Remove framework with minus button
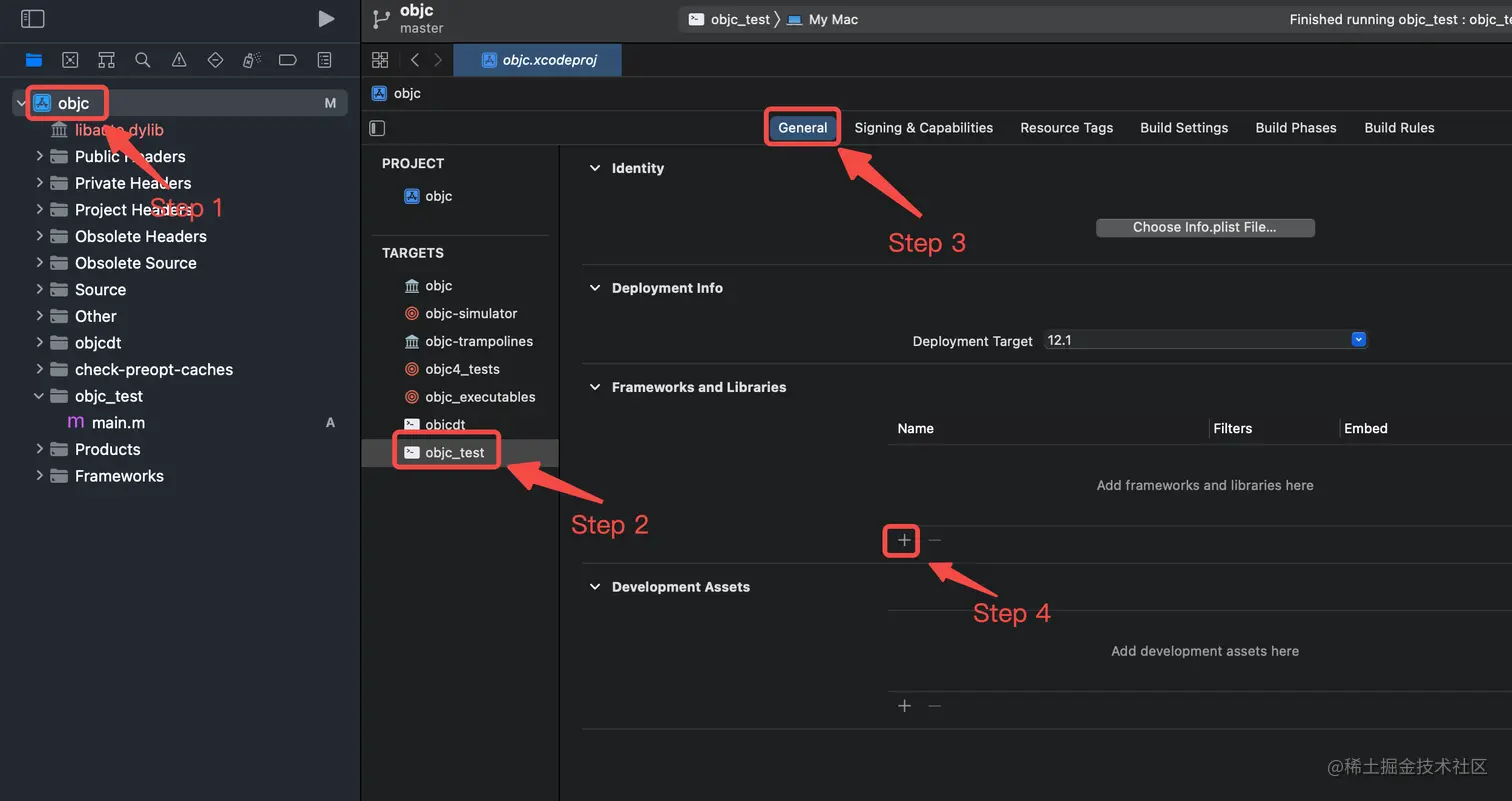 click(934, 540)
